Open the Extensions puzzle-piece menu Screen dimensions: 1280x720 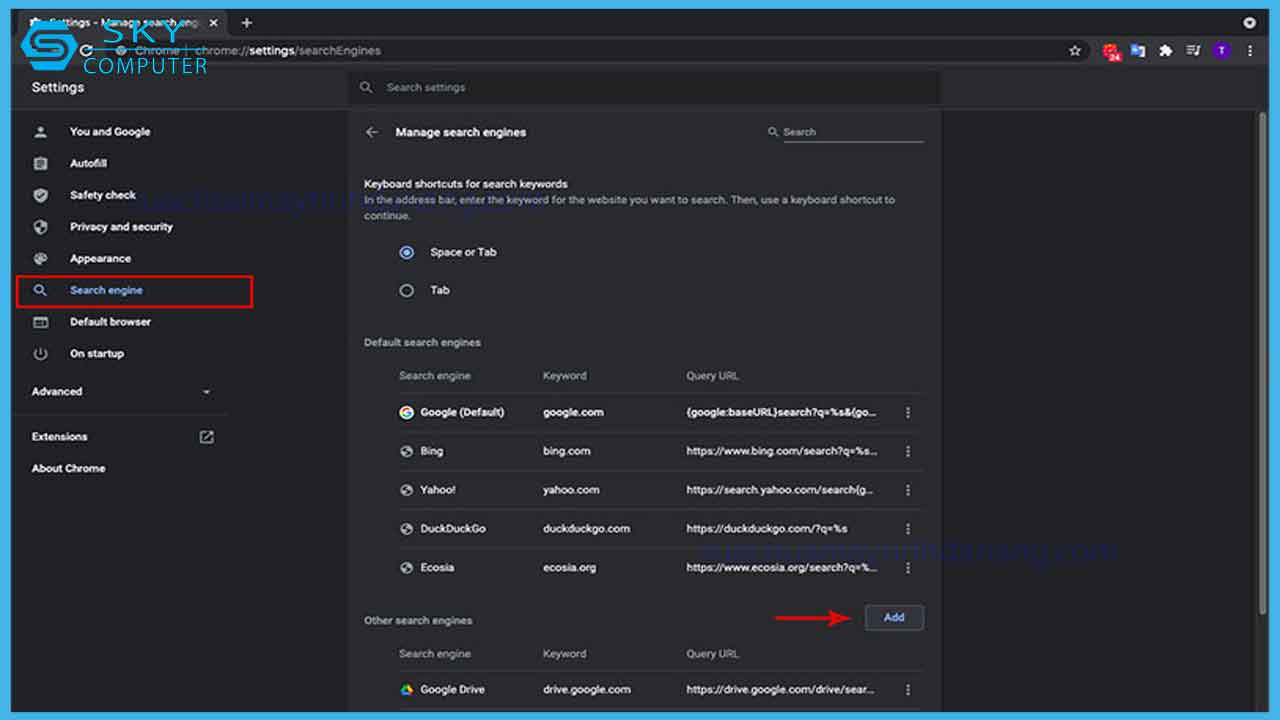pos(1166,51)
